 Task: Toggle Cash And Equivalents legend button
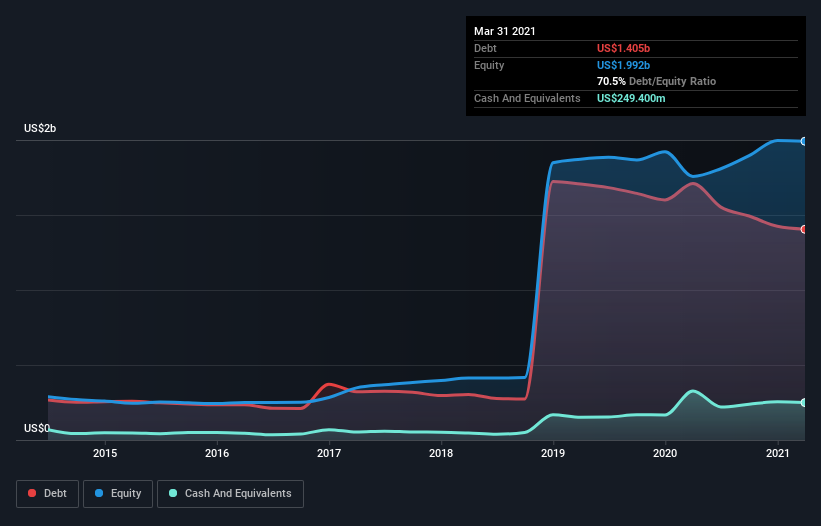coord(230,494)
